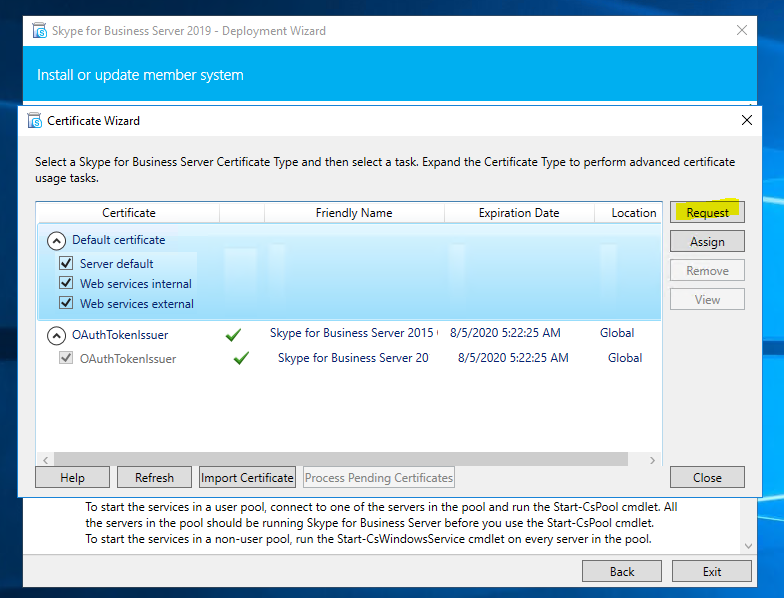Click the Deployment Wizard title bar icon
The width and height of the screenshot is (784, 598).
coord(39,31)
